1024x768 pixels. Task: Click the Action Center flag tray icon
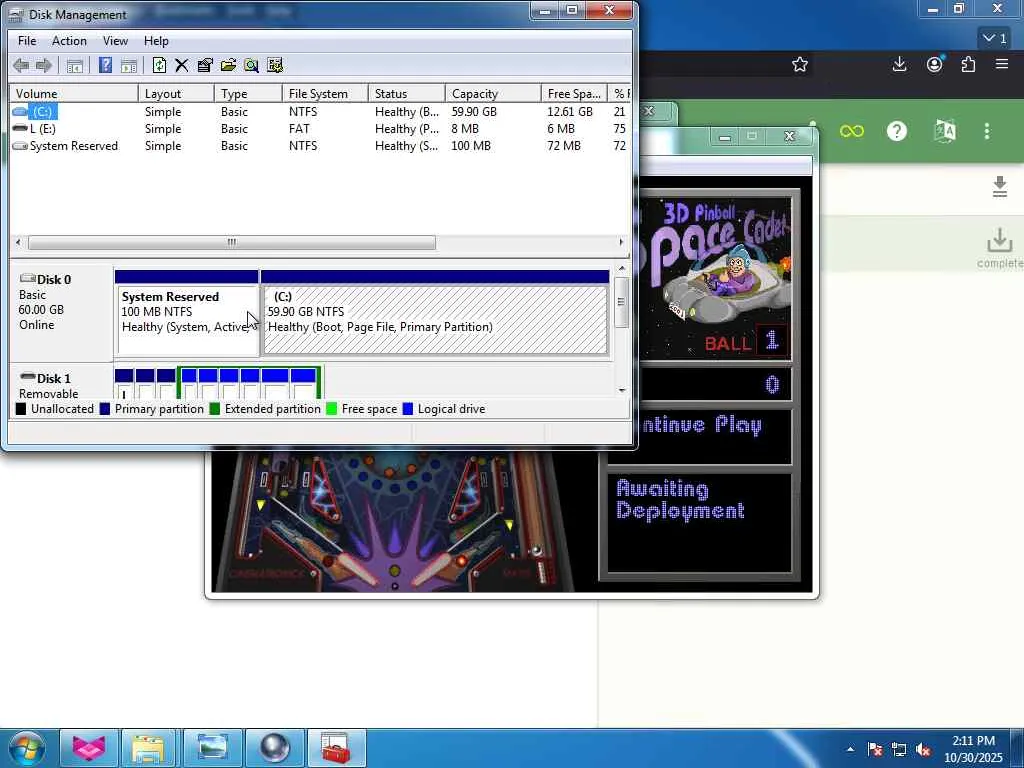click(875, 749)
